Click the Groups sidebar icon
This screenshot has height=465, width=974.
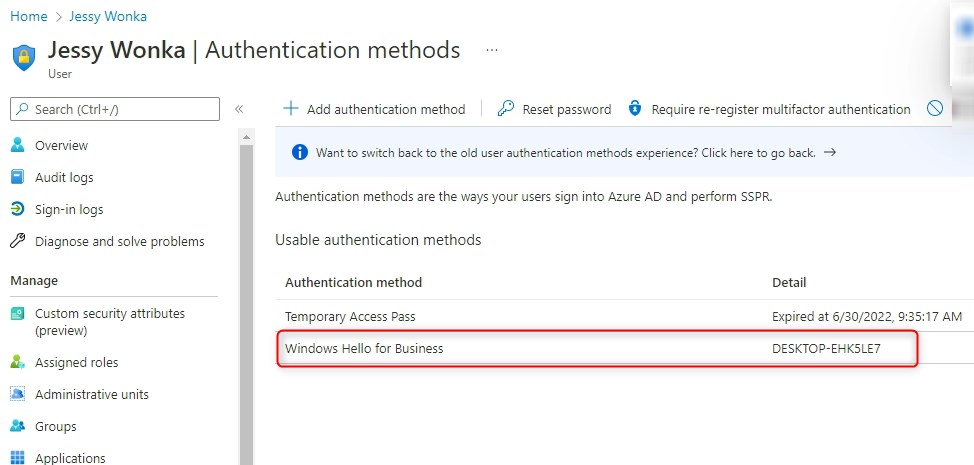coord(17,426)
